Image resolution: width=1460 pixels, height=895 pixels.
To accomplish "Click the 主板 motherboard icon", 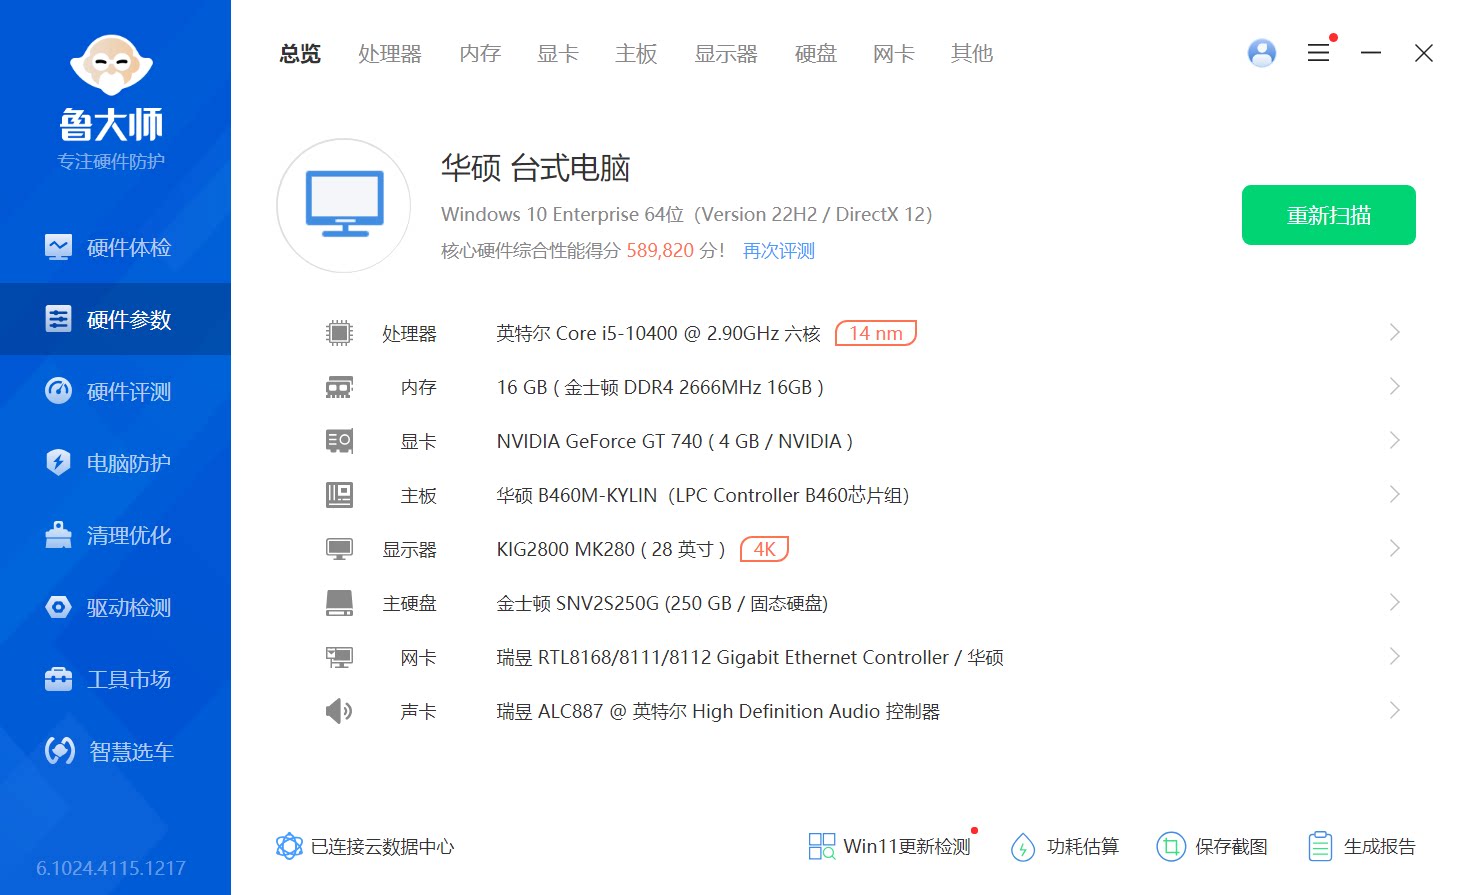I will pyautogui.click(x=339, y=495).
